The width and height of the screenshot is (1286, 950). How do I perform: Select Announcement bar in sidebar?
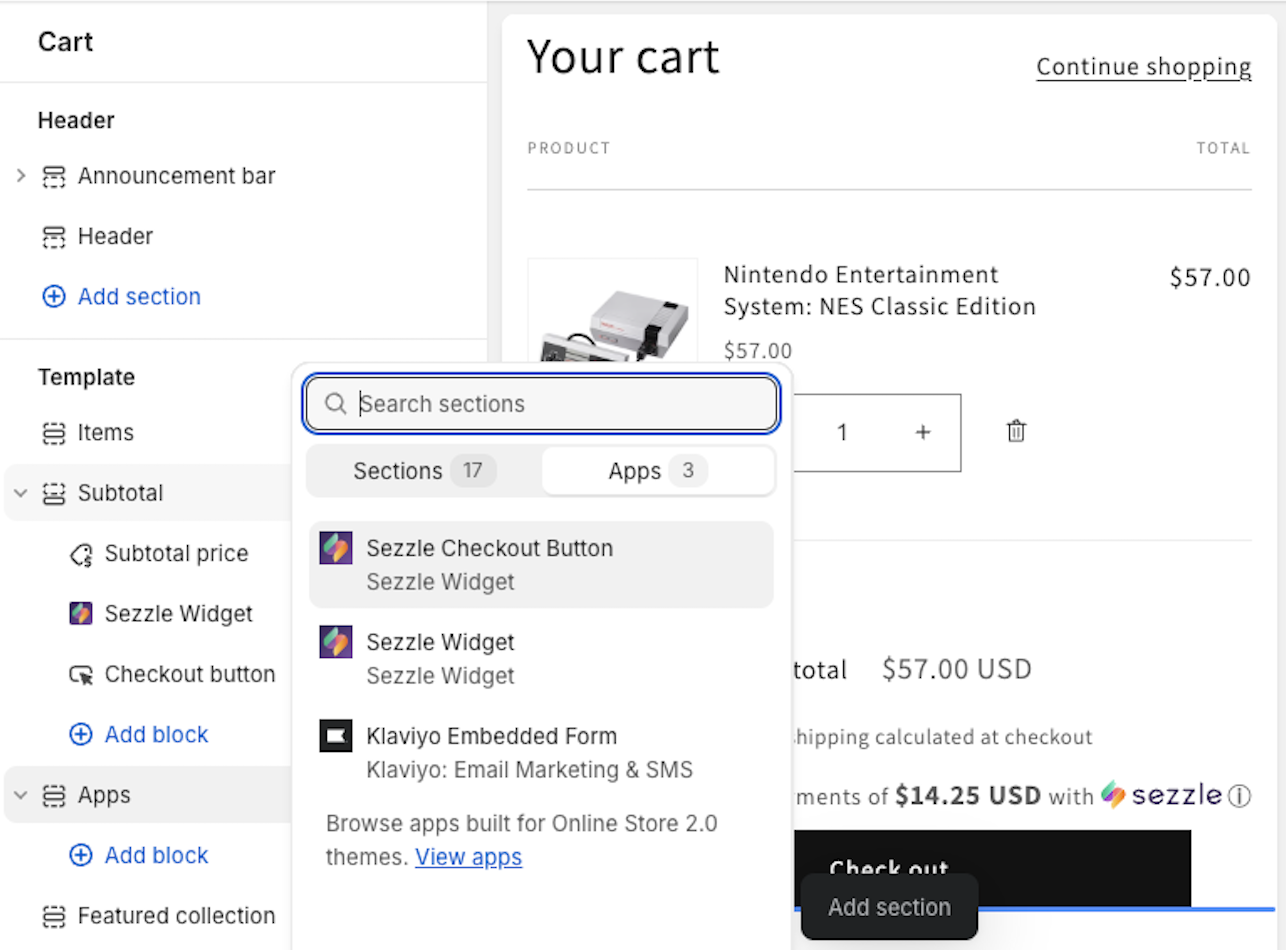pos(176,177)
